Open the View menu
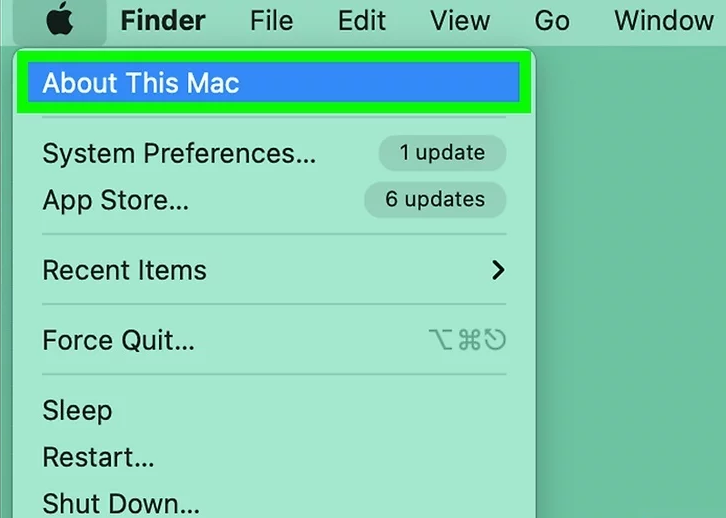 tap(460, 21)
